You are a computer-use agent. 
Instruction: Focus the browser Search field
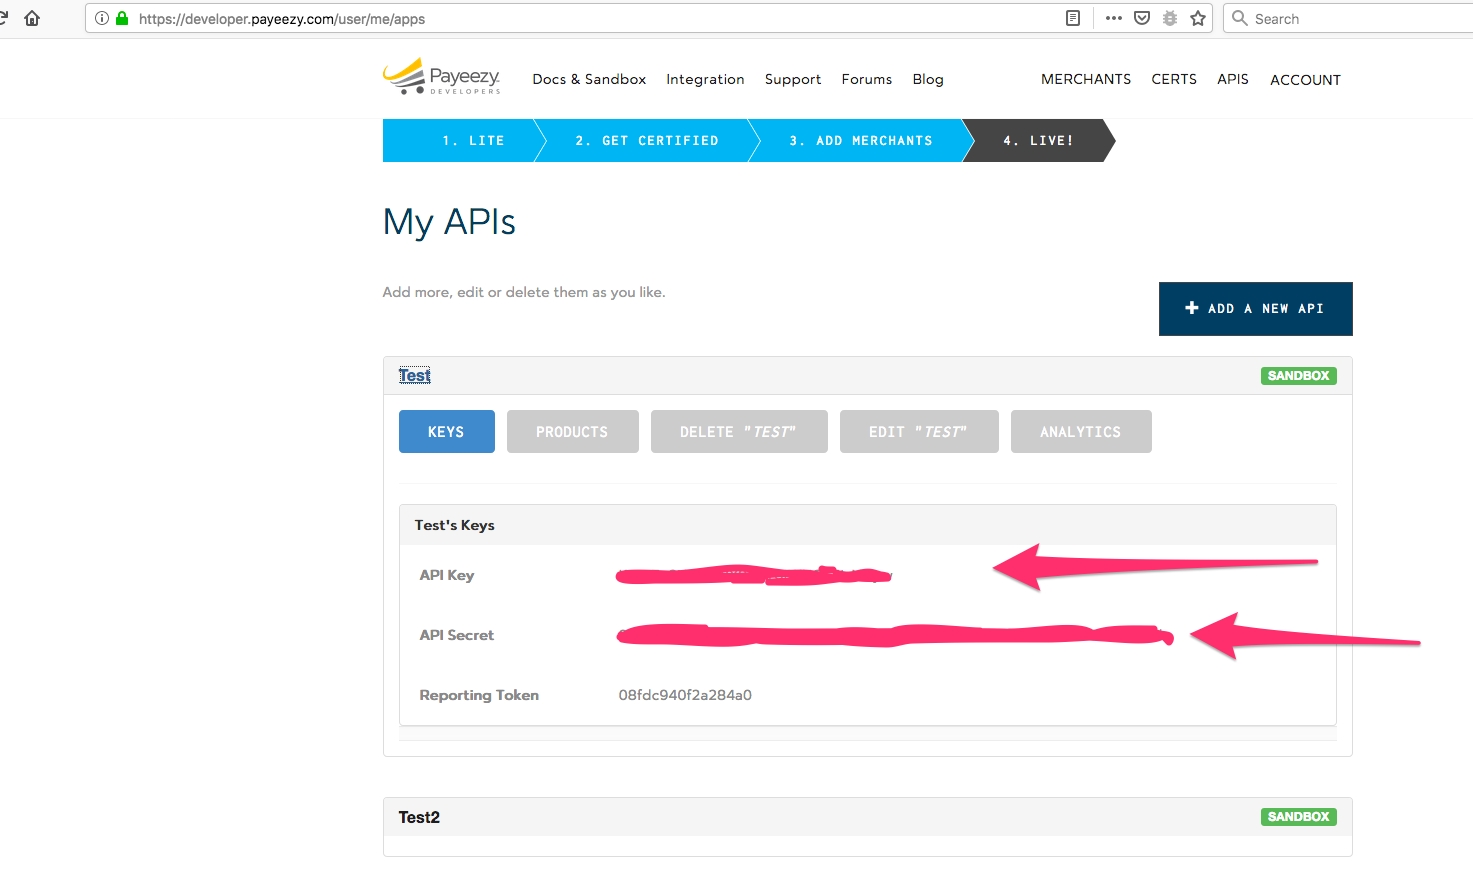coord(1350,18)
